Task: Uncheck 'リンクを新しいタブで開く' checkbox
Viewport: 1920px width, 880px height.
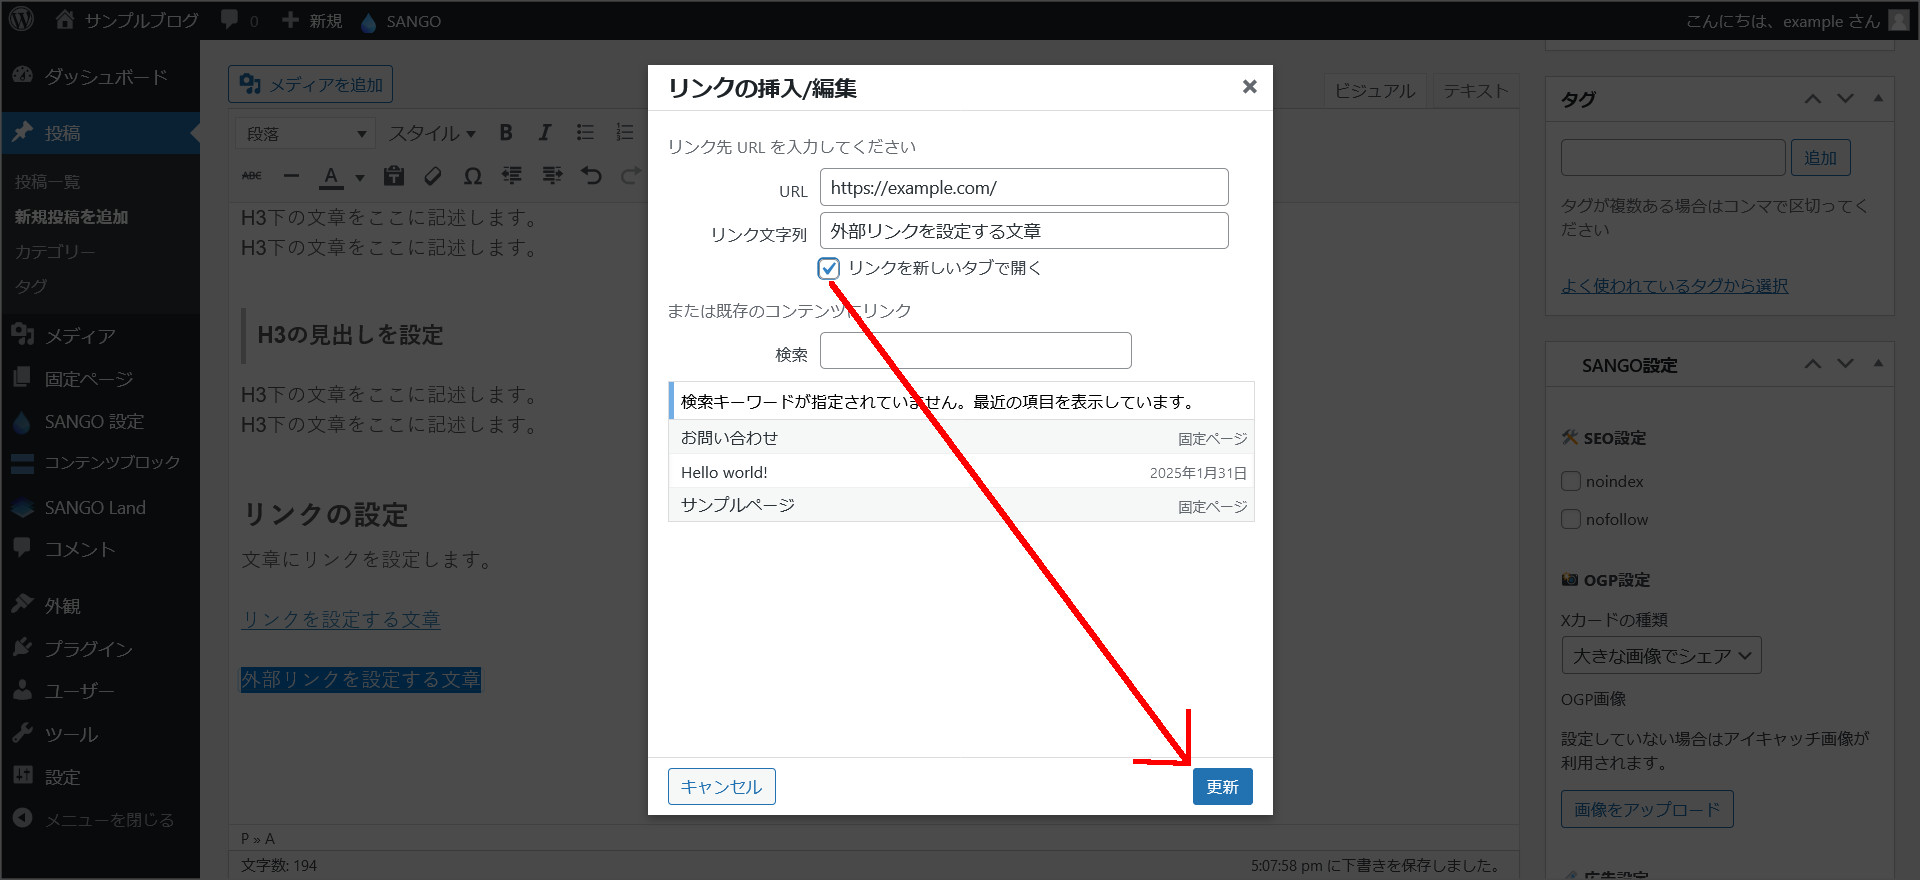Action: 828,268
